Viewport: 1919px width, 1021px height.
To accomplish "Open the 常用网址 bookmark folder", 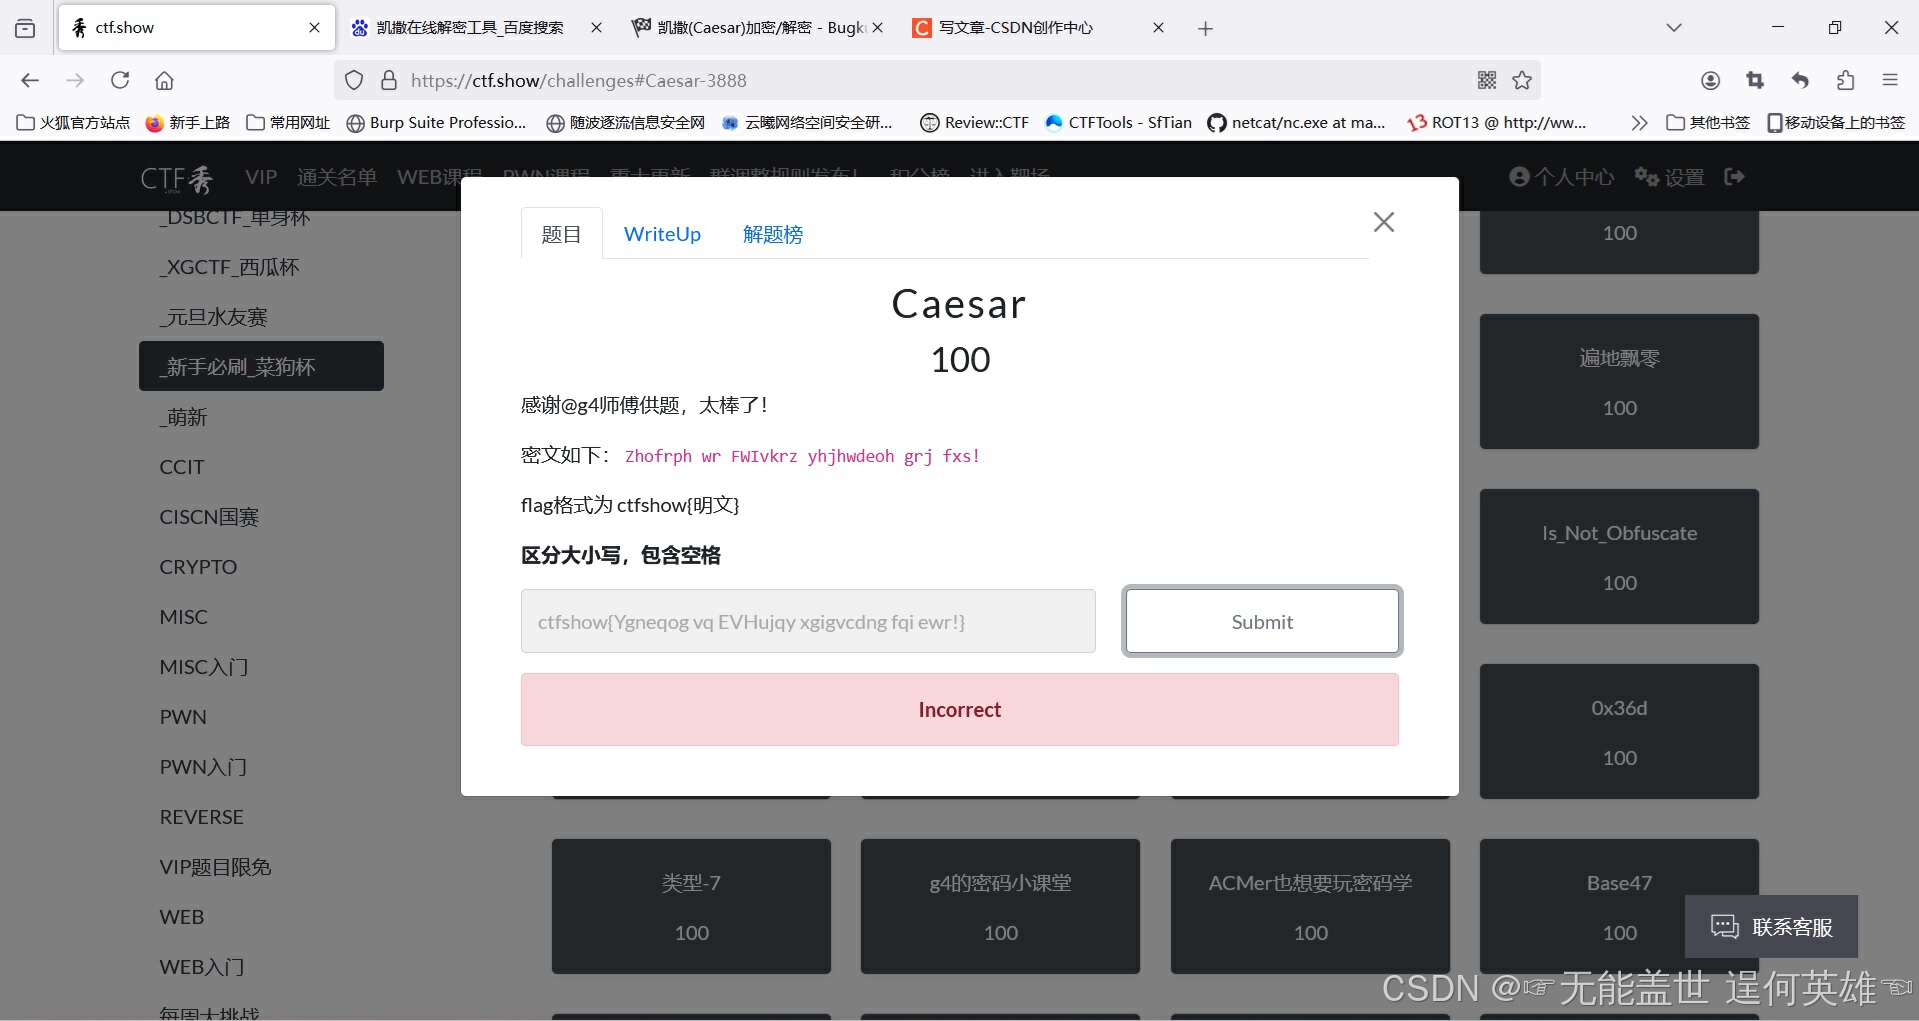I will (288, 122).
